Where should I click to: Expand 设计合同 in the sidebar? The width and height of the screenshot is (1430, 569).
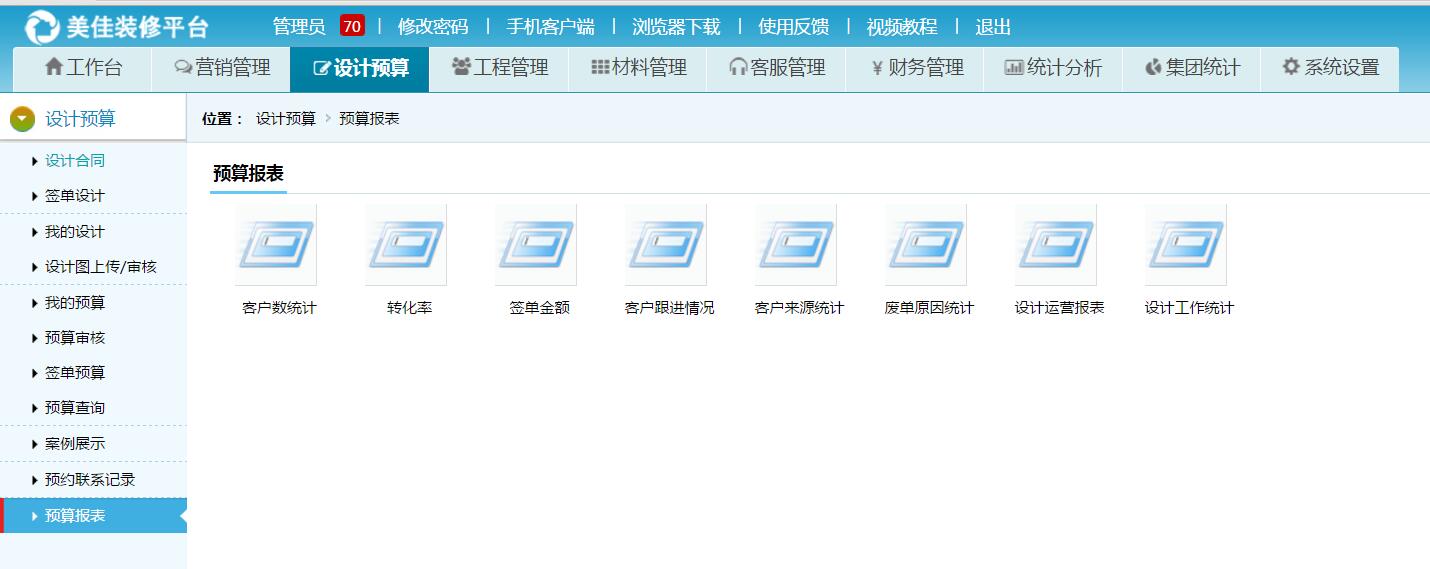point(74,161)
